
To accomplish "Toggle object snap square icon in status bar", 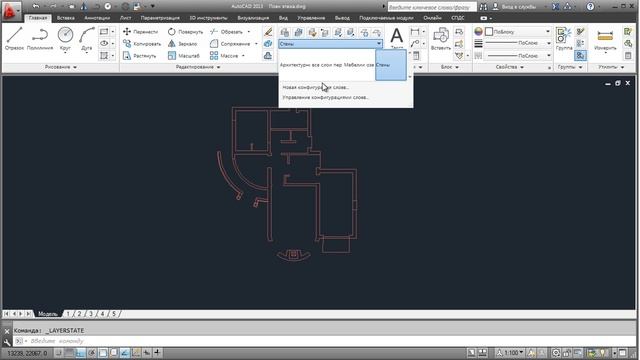I will (x=103, y=353).
